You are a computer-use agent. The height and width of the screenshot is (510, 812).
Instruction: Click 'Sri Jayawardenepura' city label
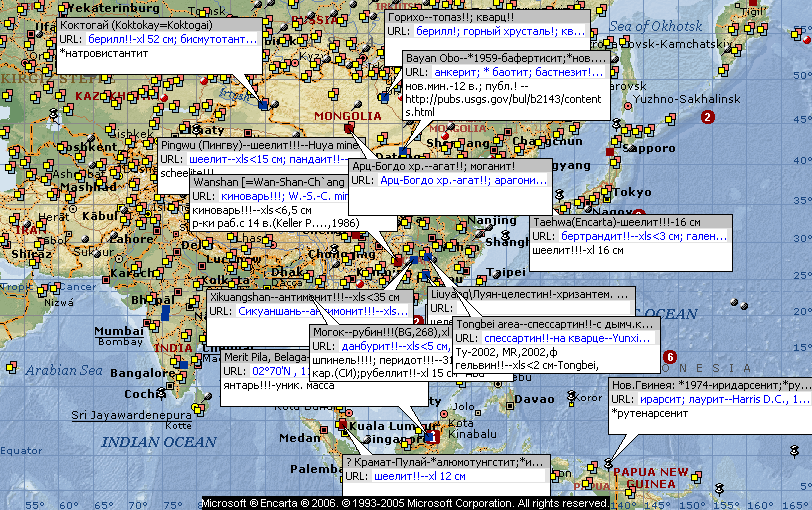pos(132,415)
